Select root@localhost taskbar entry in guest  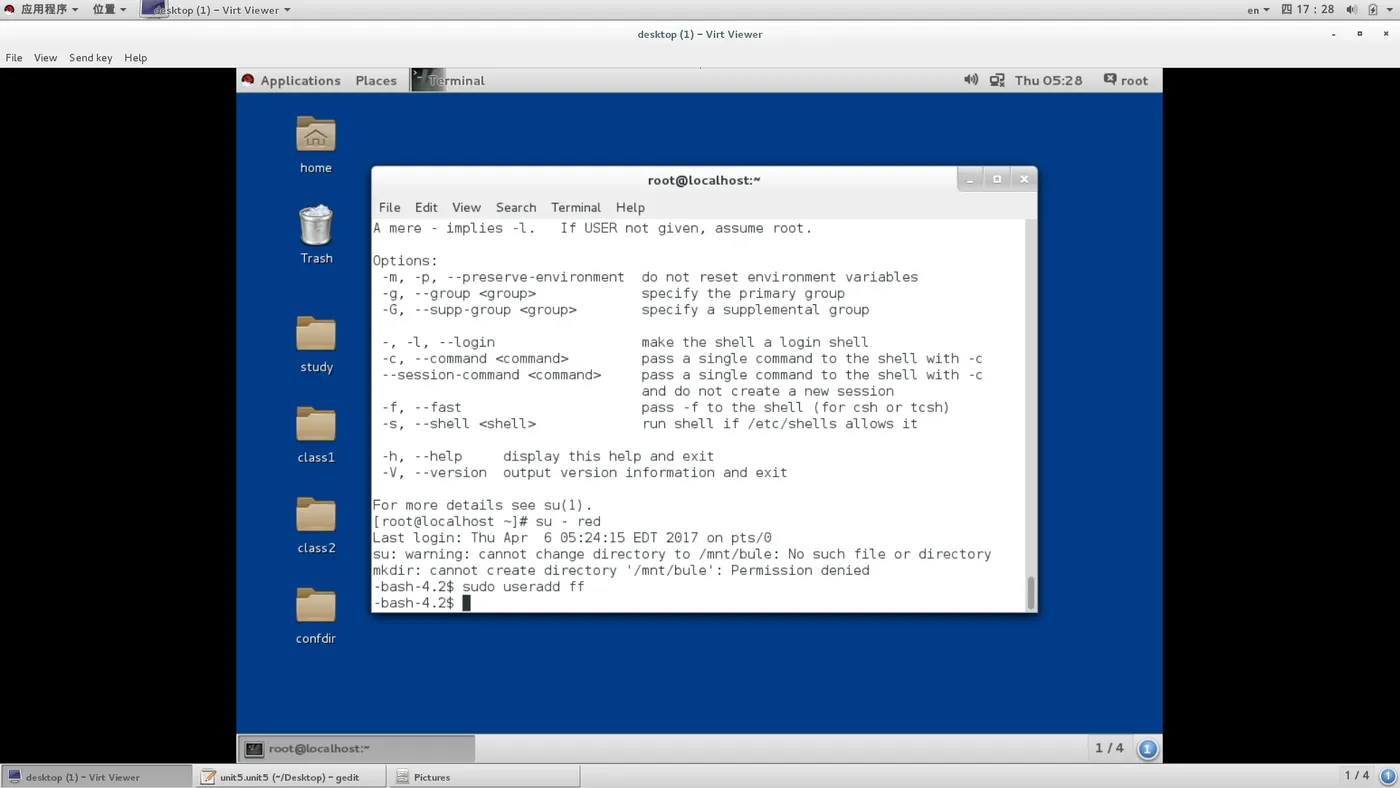pyautogui.click(x=357, y=748)
